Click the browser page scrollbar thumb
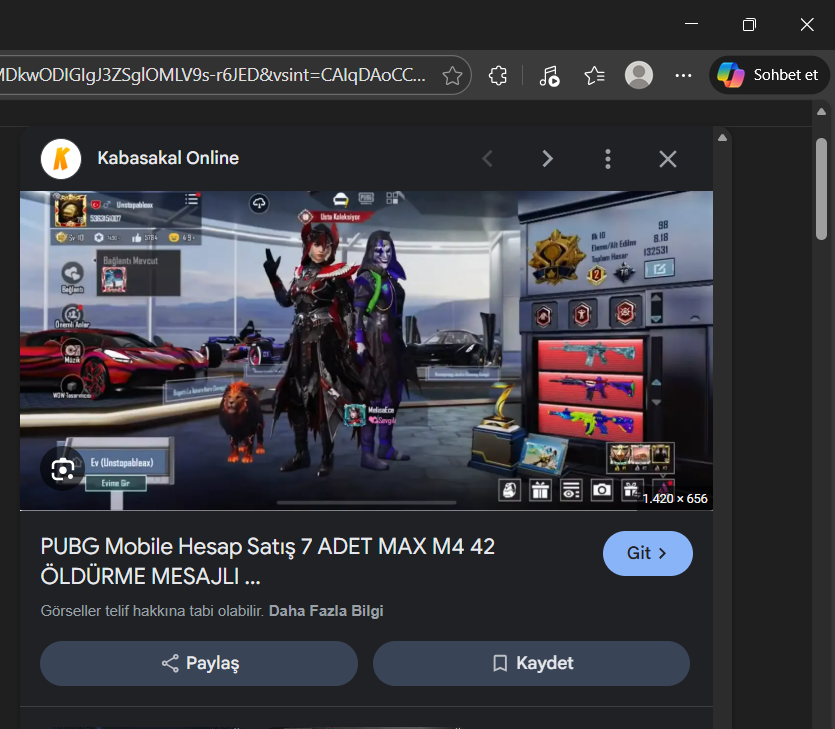835x729 pixels. 821,189
